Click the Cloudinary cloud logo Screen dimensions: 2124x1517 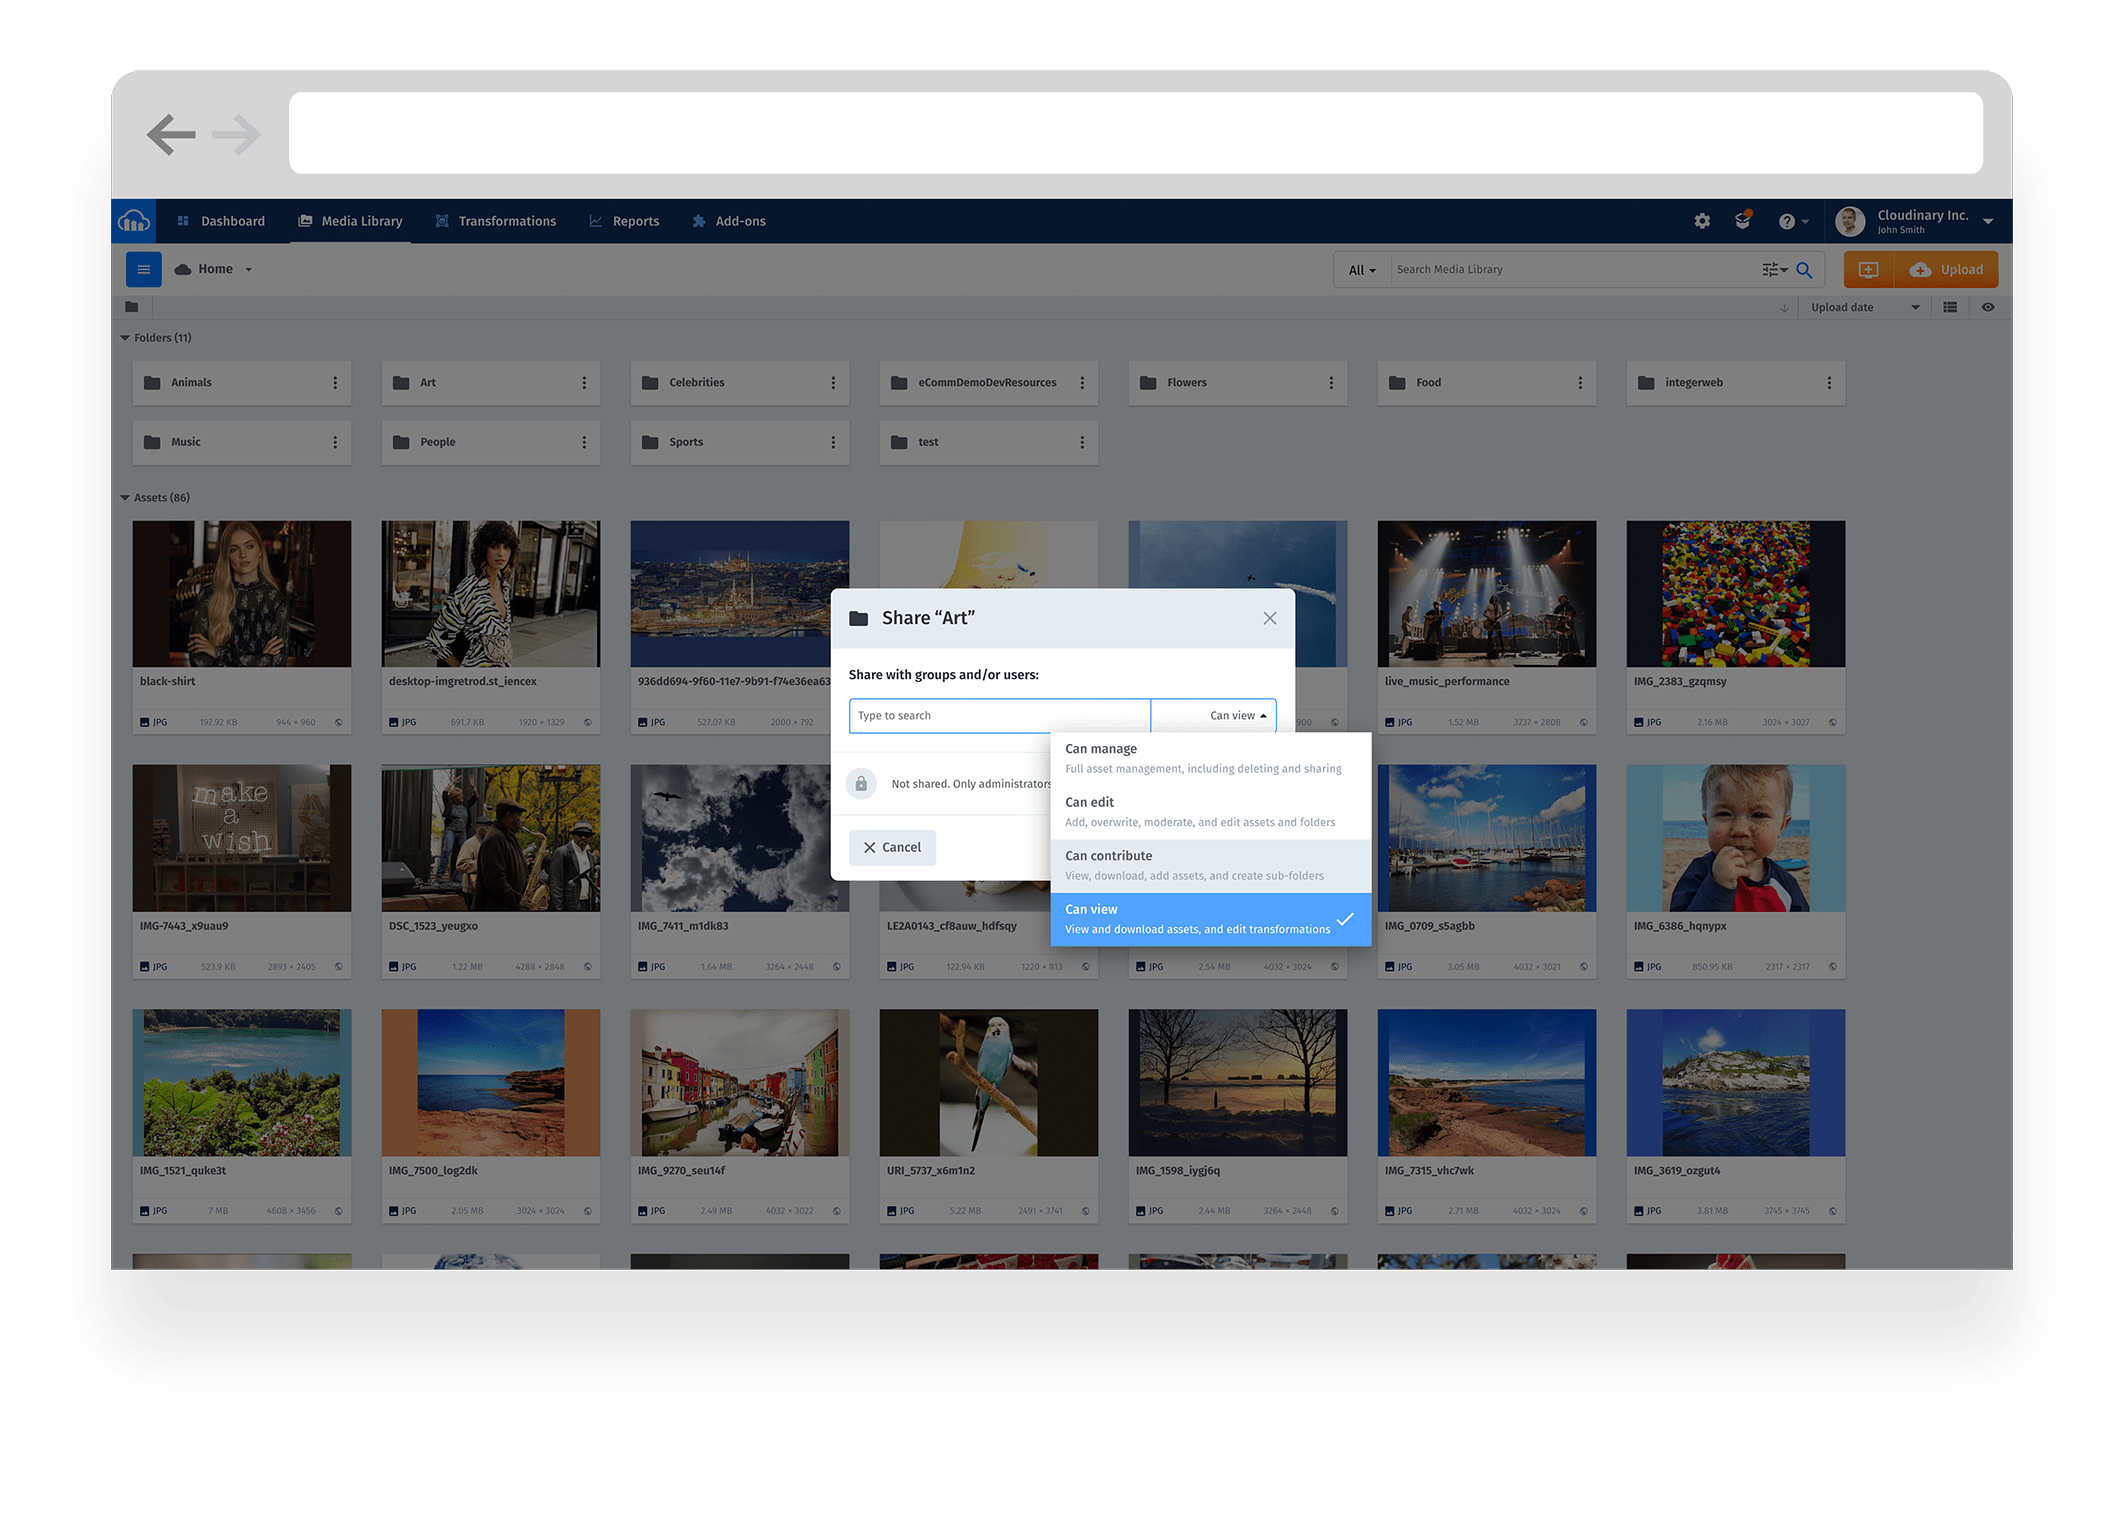point(134,221)
